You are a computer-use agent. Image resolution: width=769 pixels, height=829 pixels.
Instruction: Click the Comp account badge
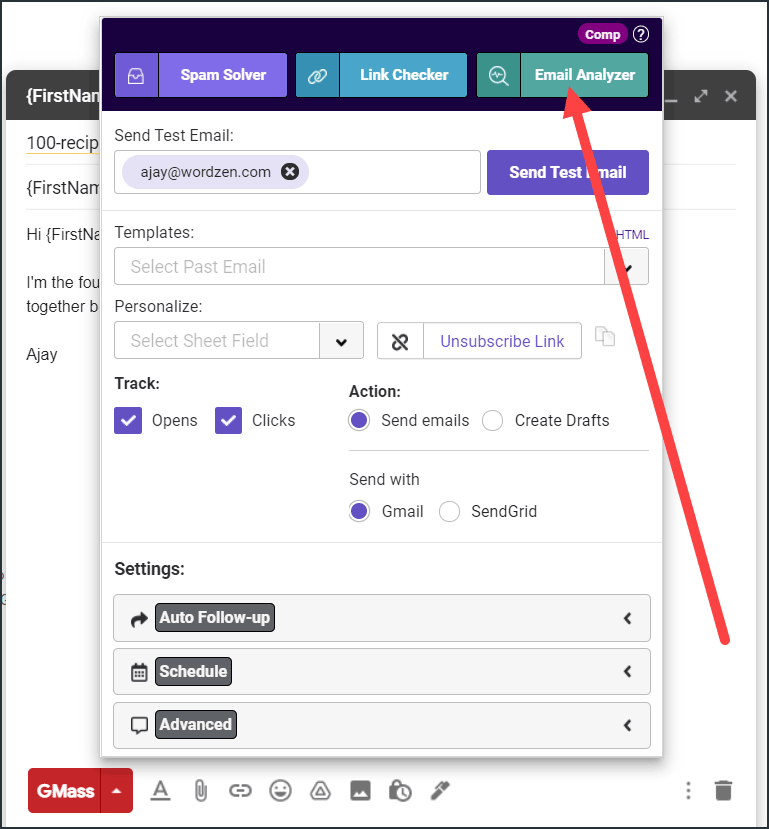pos(603,34)
